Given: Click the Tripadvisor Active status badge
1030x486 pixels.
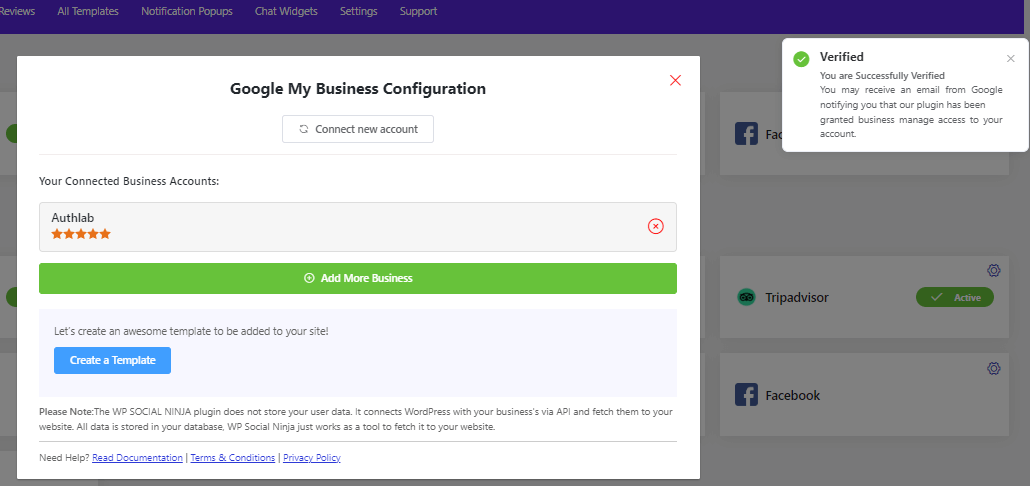Looking at the screenshot, I should click(x=954, y=297).
